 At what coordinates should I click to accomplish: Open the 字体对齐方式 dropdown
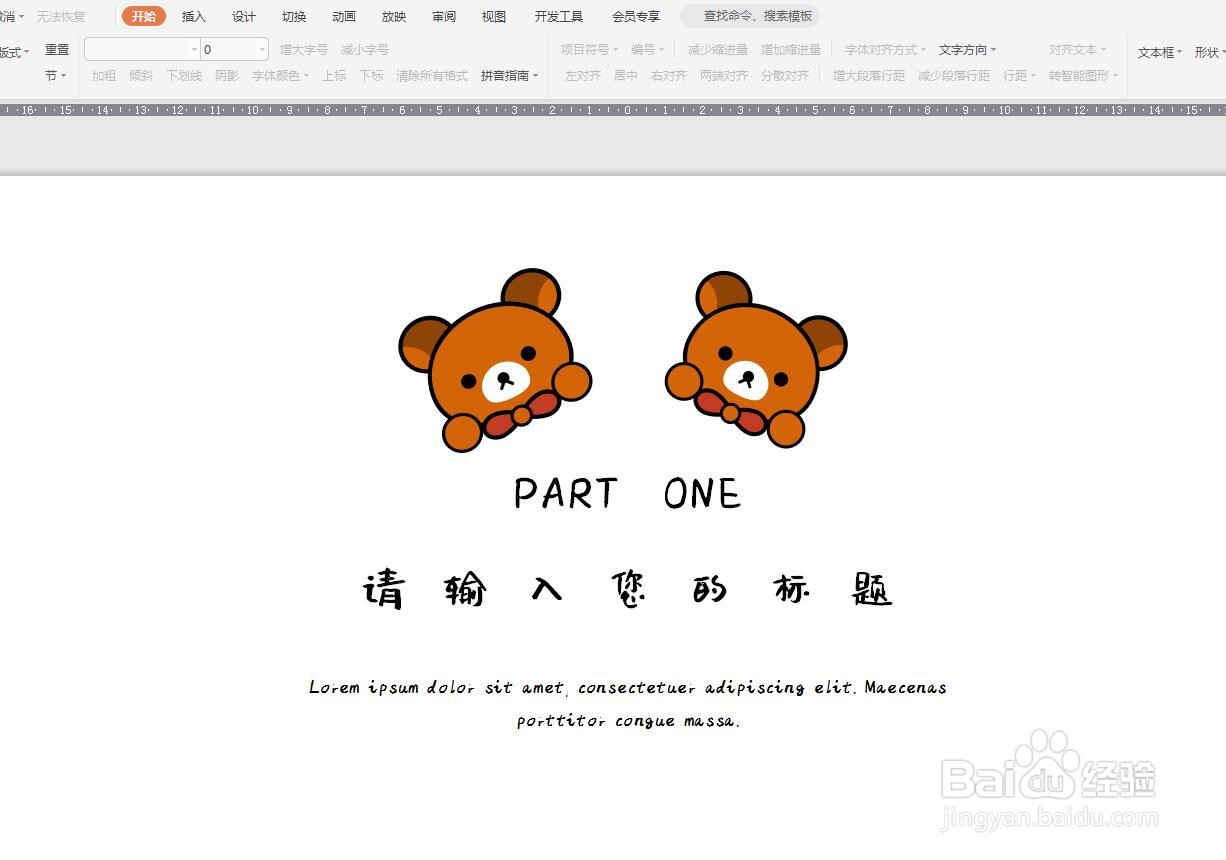point(885,49)
